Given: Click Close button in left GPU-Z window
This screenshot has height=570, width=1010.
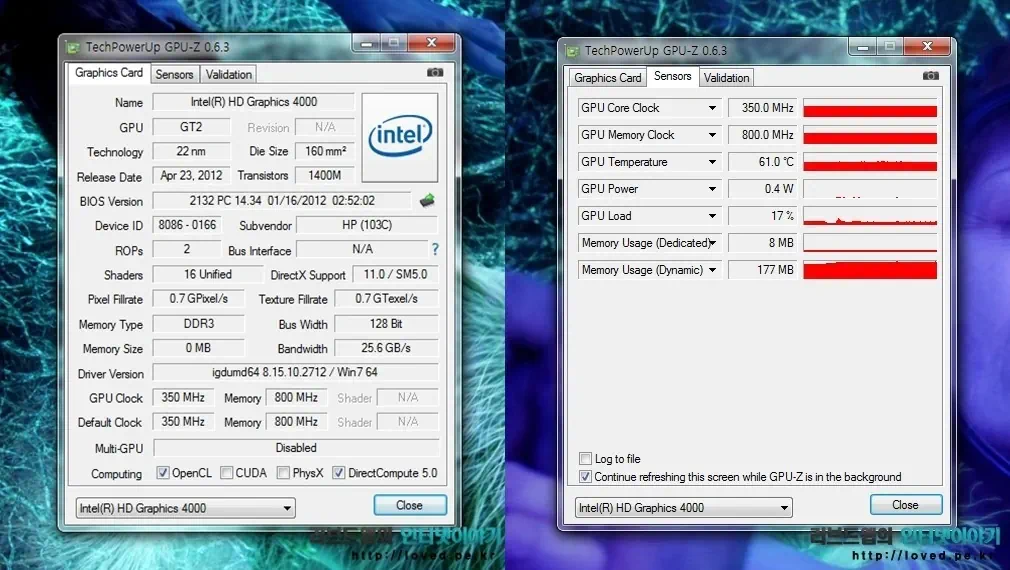Looking at the screenshot, I should [x=410, y=506].
